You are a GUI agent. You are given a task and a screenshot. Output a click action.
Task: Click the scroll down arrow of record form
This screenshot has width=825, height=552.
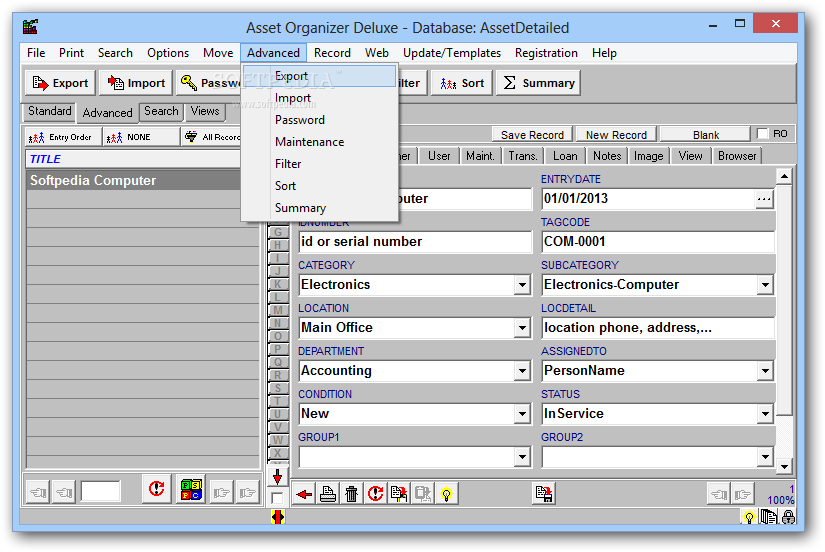click(x=784, y=466)
